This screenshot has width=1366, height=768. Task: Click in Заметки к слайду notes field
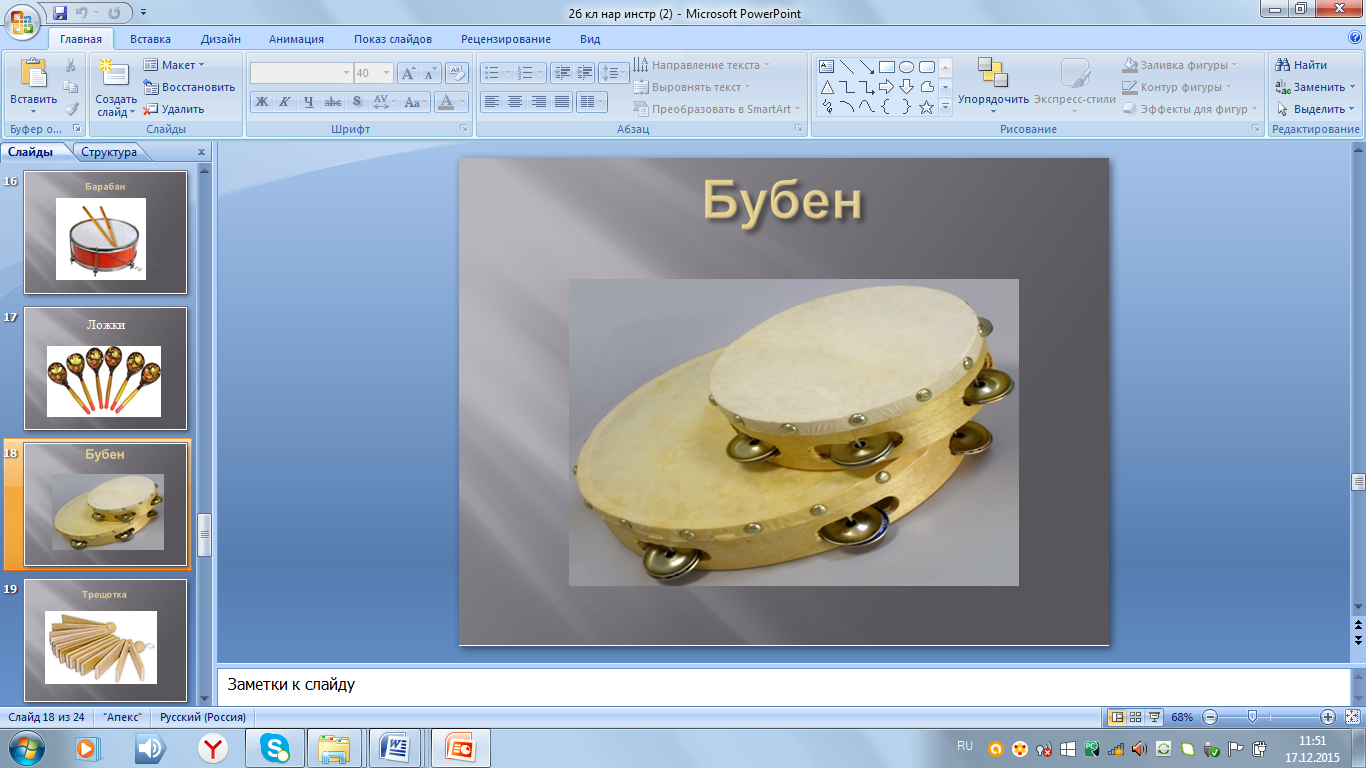click(x=783, y=686)
